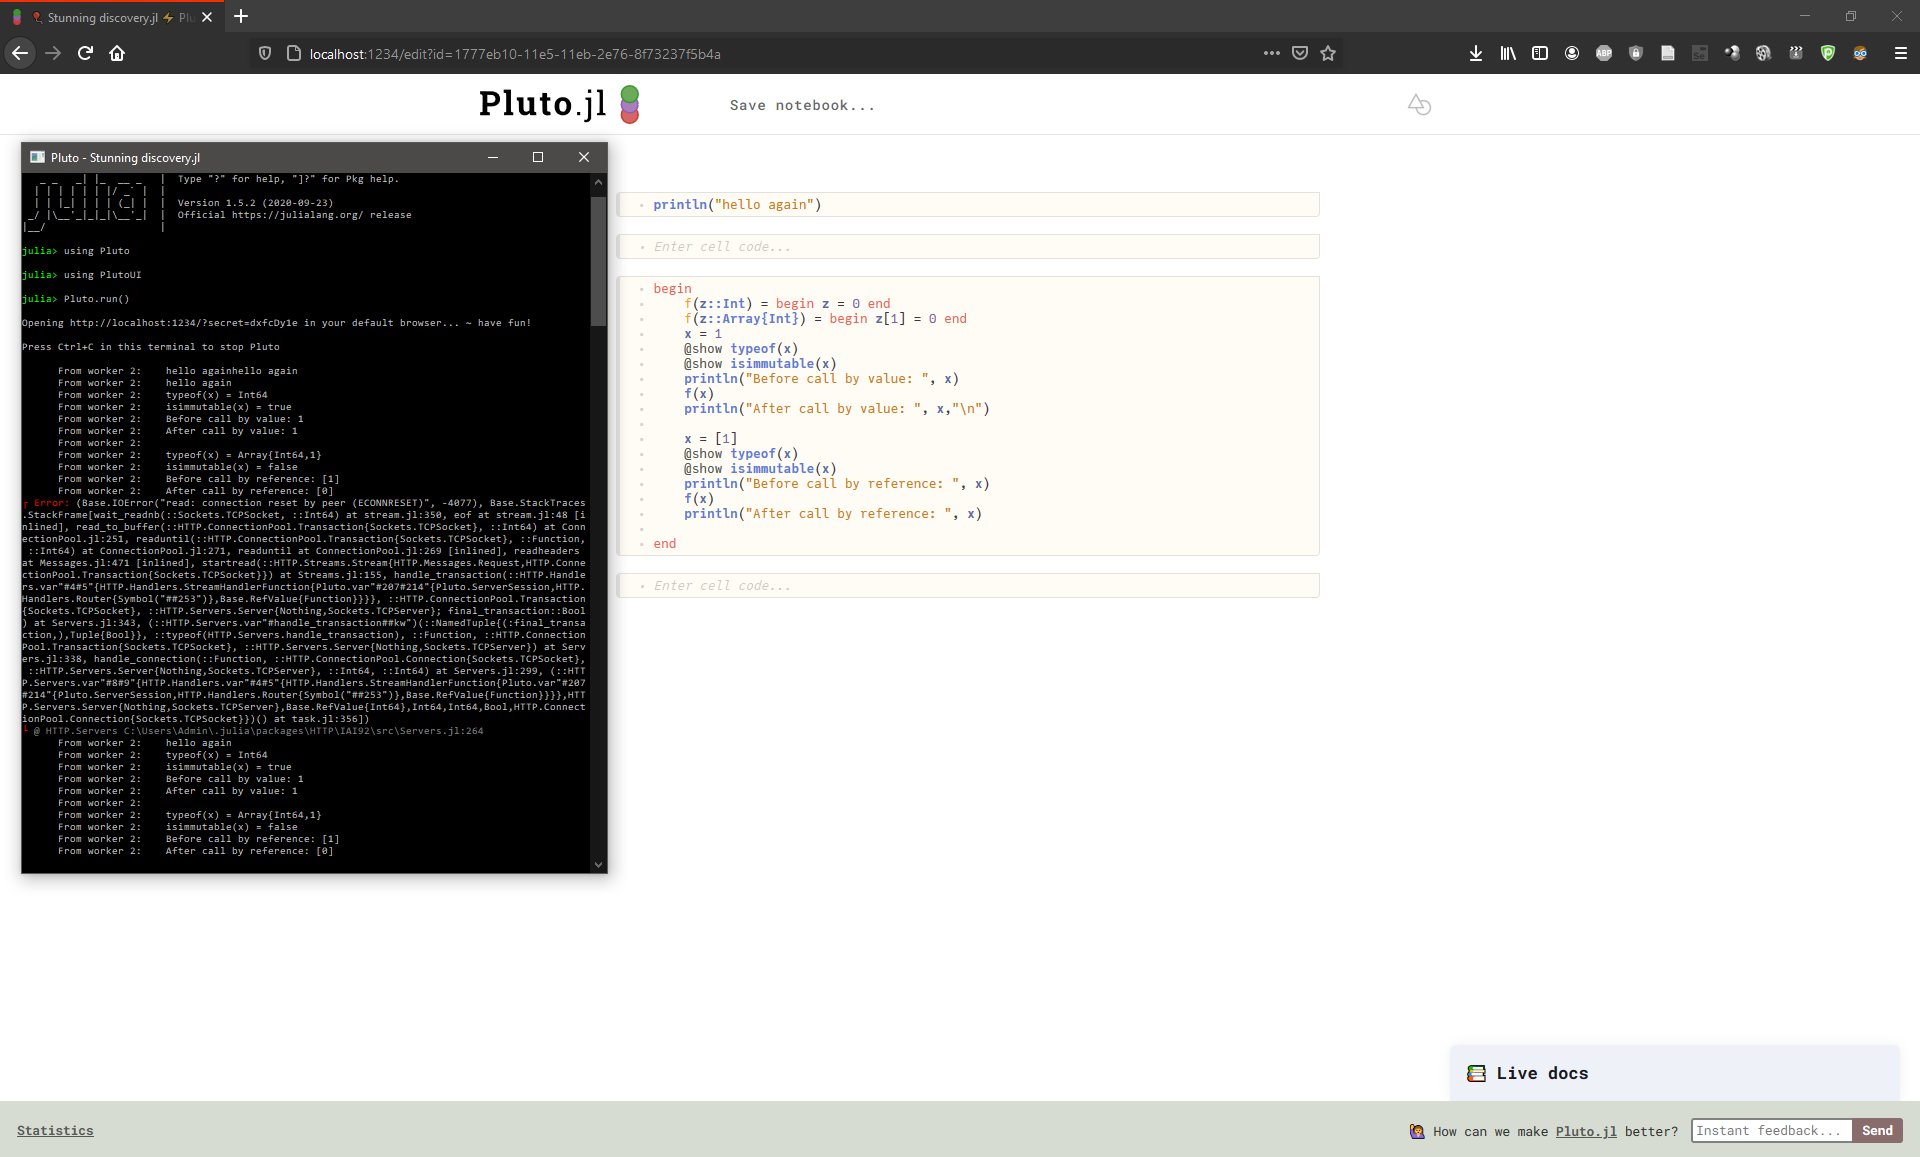Screen dimensions: 1920x1157
Task: Expand the Live docs panel
Action: pos(1541,1073)
